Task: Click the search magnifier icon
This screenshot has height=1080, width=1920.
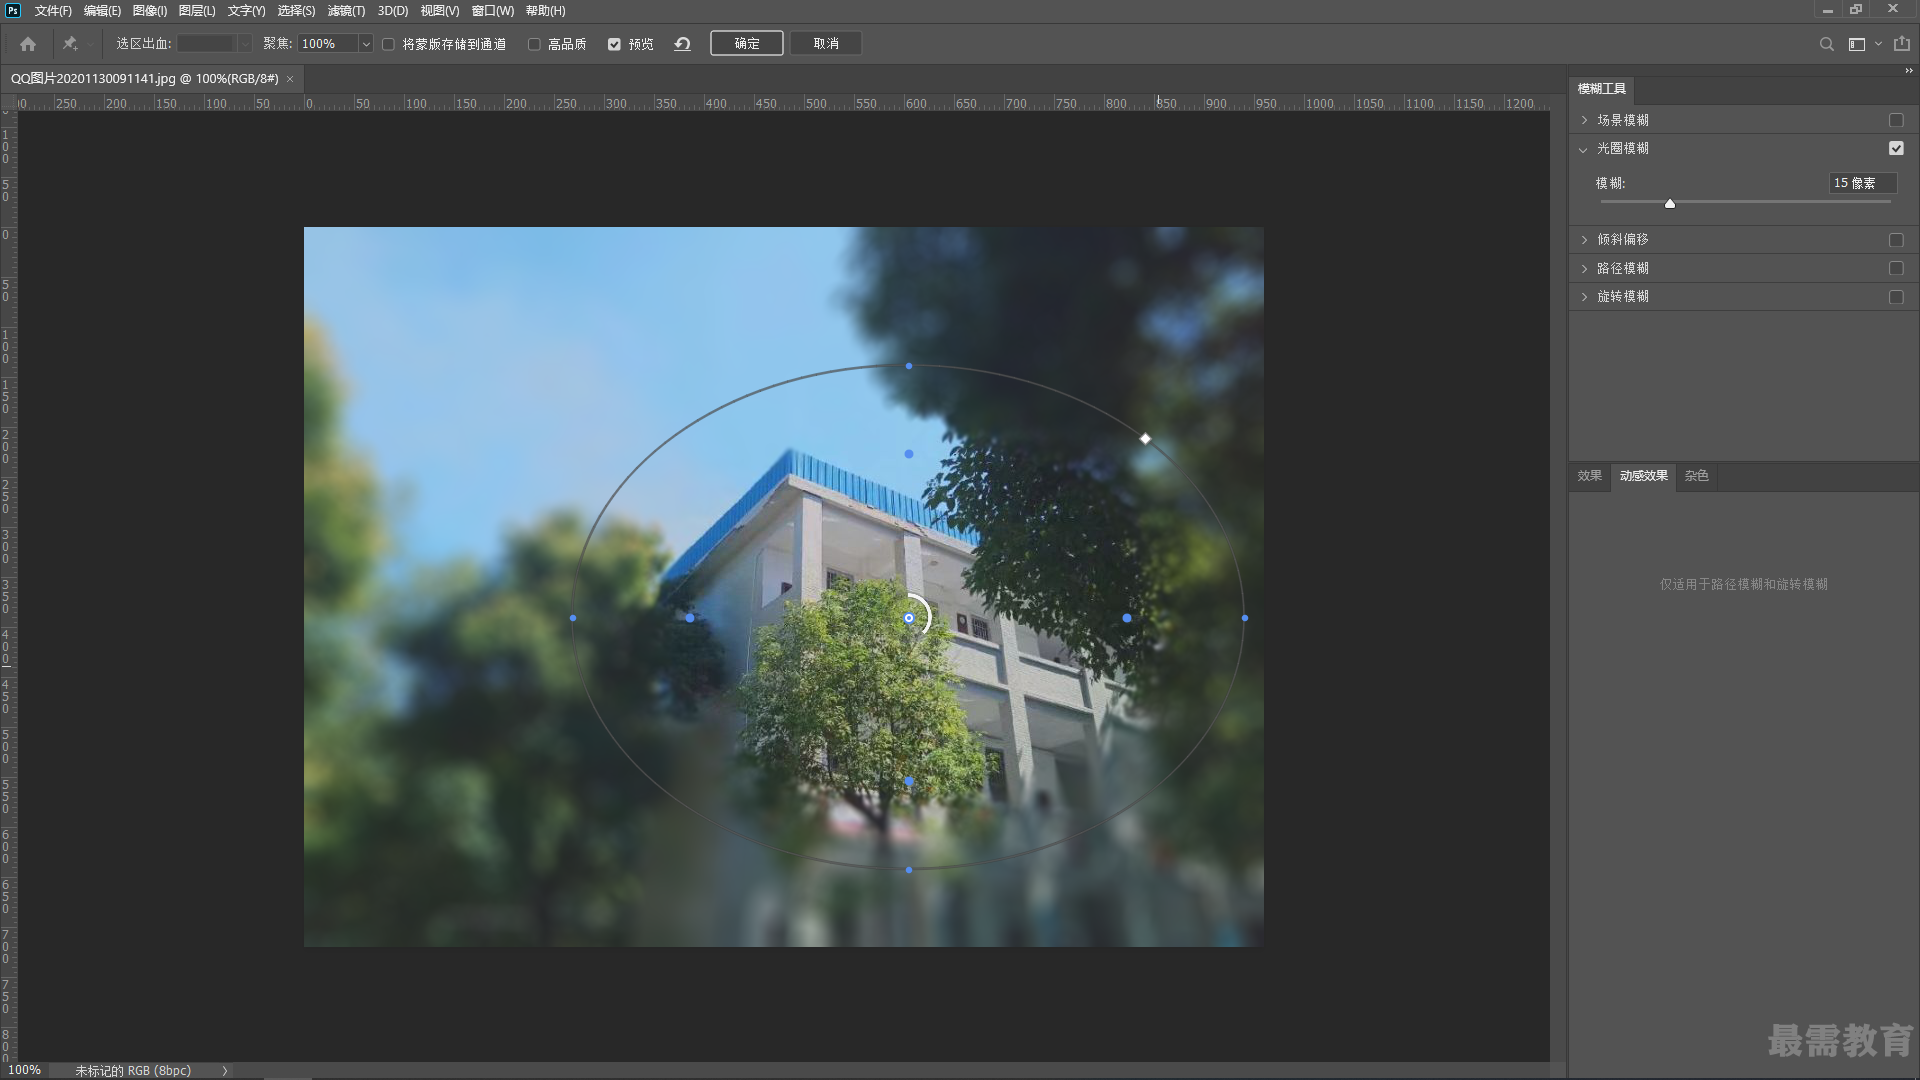Action: (1826, 44)
